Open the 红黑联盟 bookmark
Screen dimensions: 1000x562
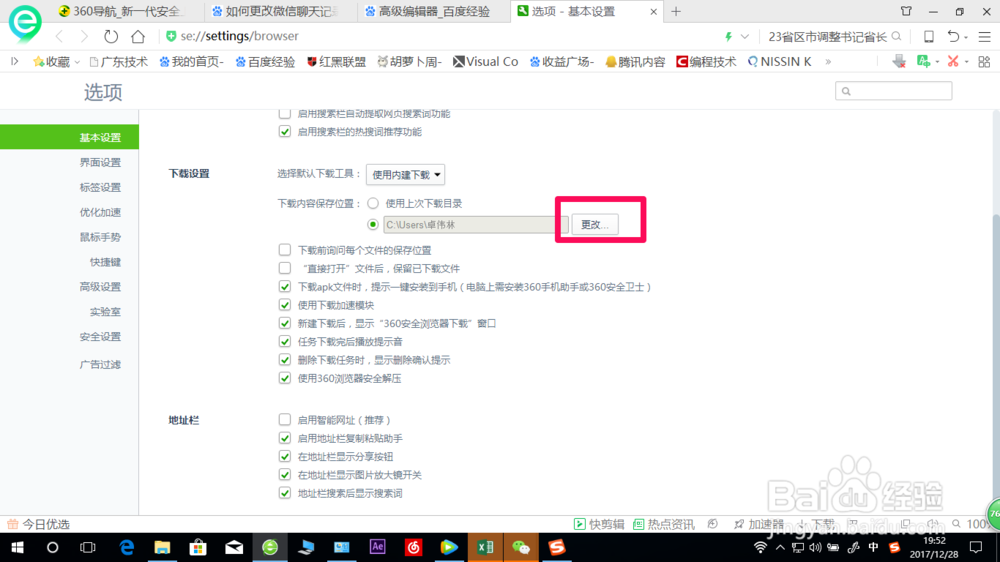pyautogui.click(x=337, y=62)
